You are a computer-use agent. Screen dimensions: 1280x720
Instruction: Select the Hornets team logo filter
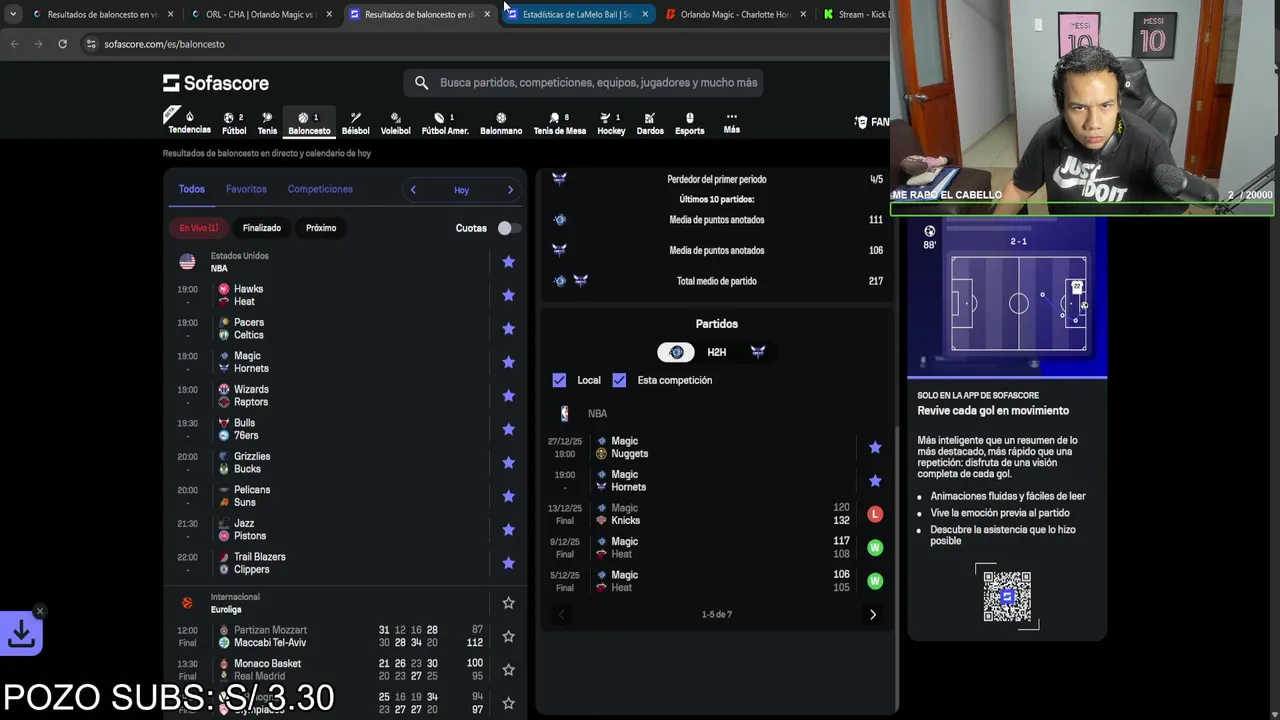click(758, 352)
